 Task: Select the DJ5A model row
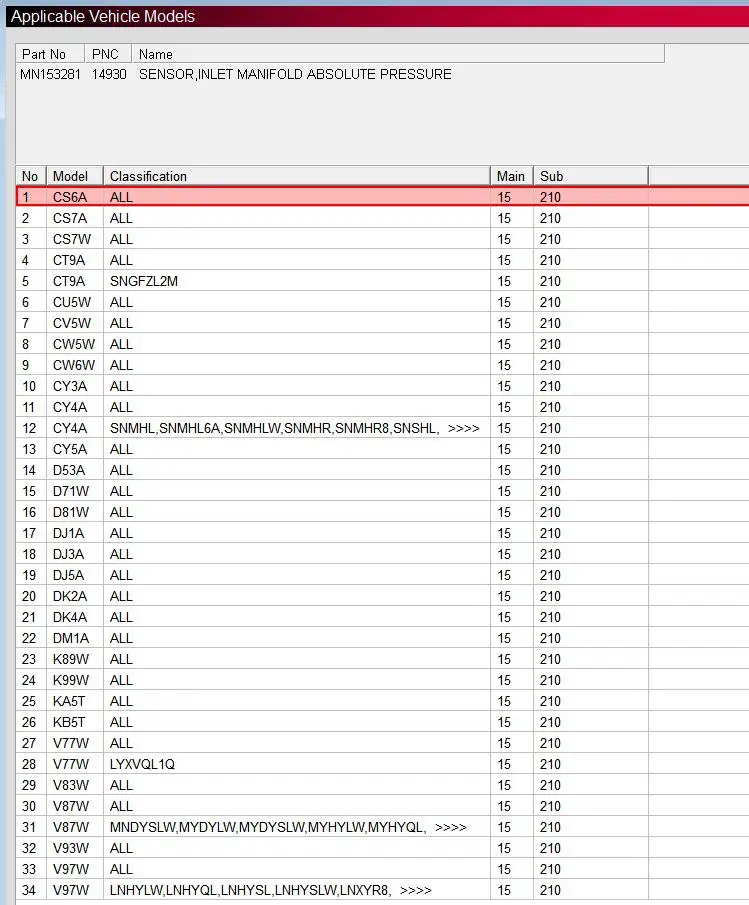[383, 575]
